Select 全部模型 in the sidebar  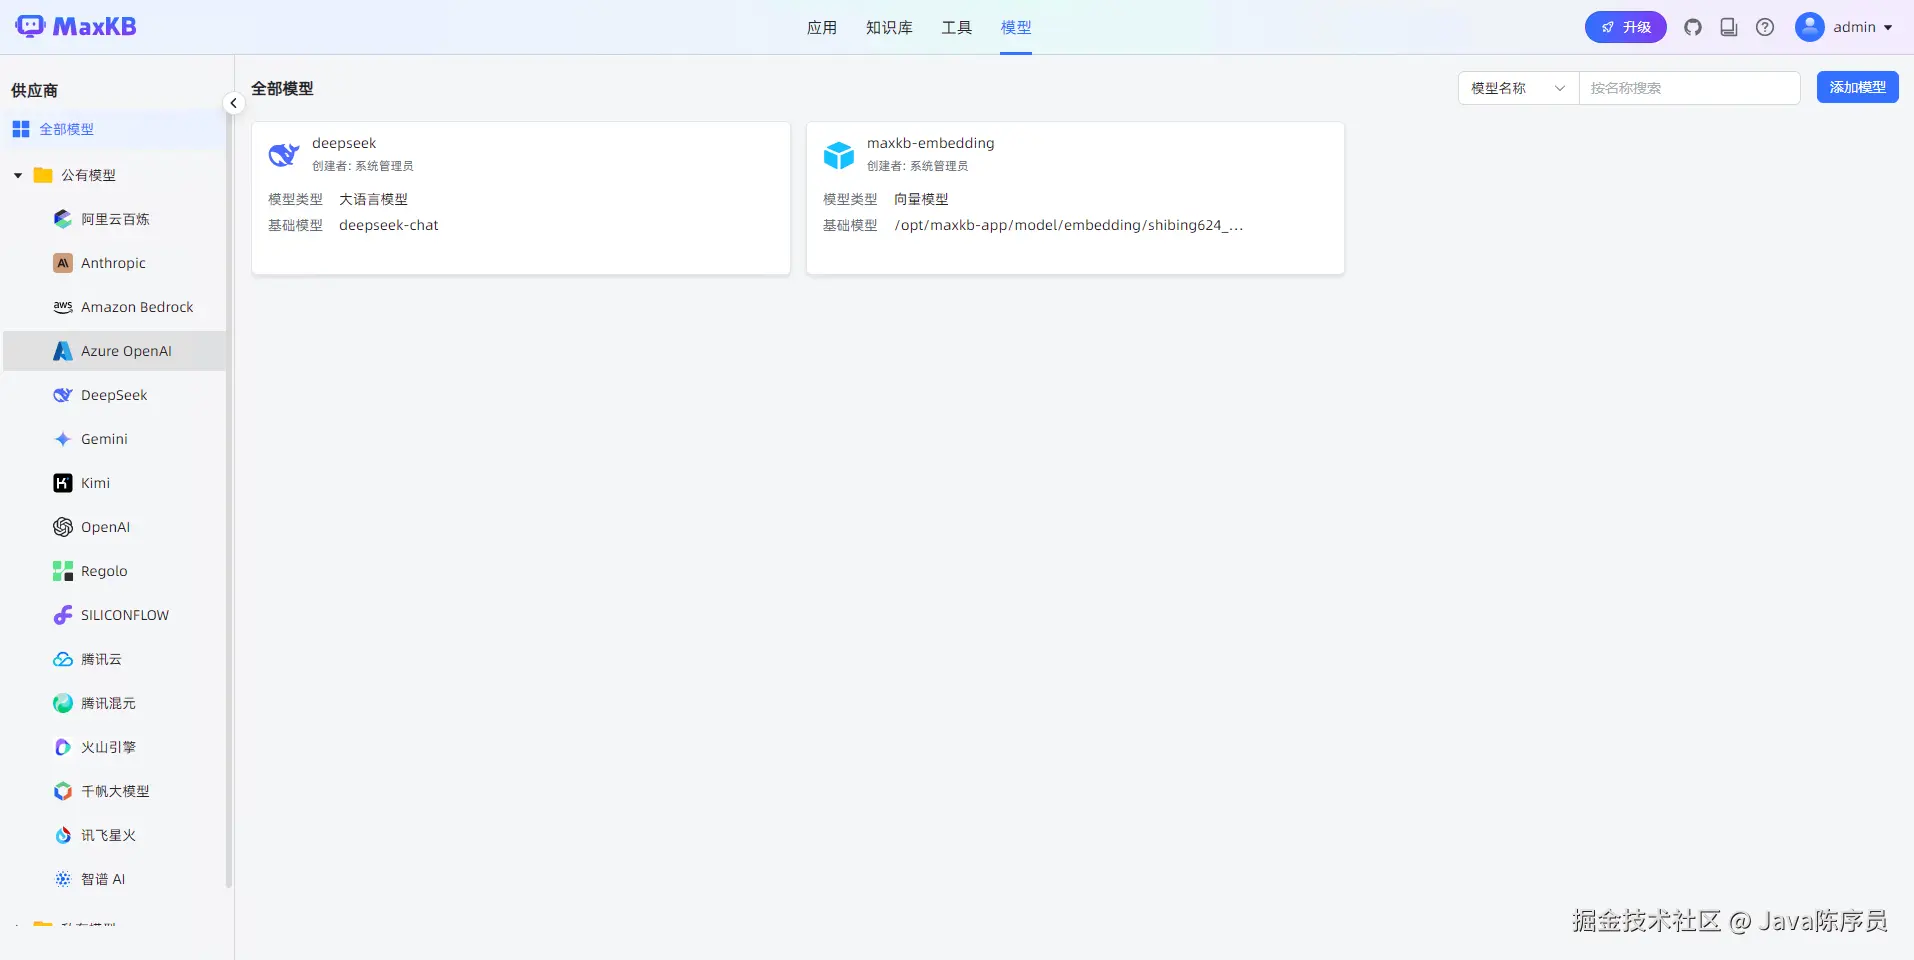click(x=114, y=129)
